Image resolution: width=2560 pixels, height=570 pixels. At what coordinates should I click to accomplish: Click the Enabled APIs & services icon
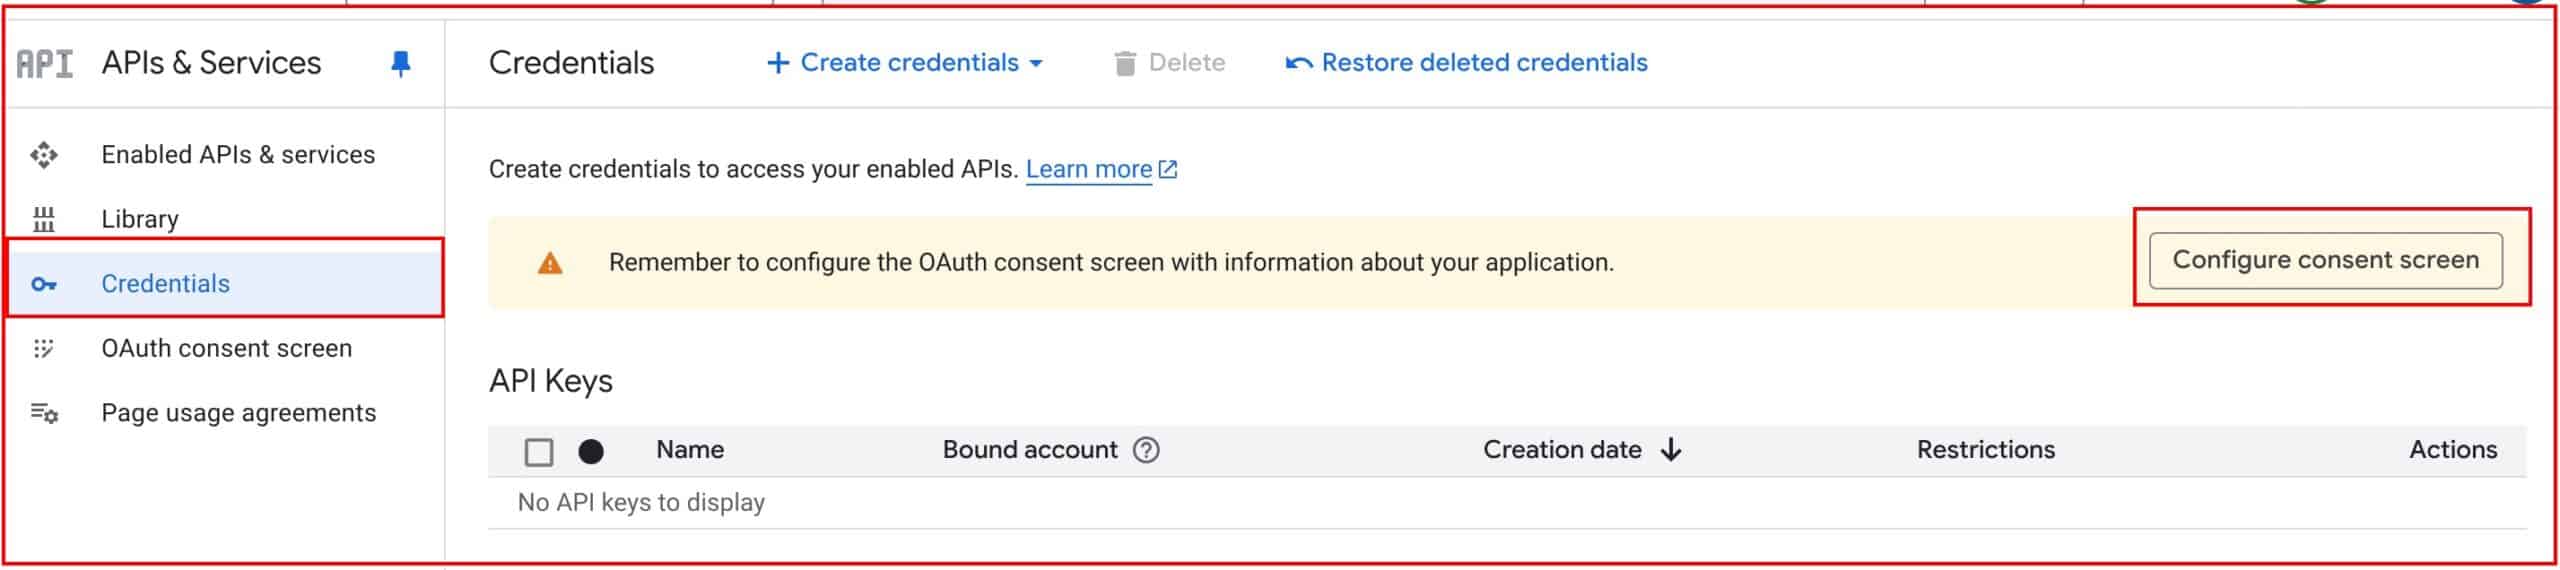(44, 155)
